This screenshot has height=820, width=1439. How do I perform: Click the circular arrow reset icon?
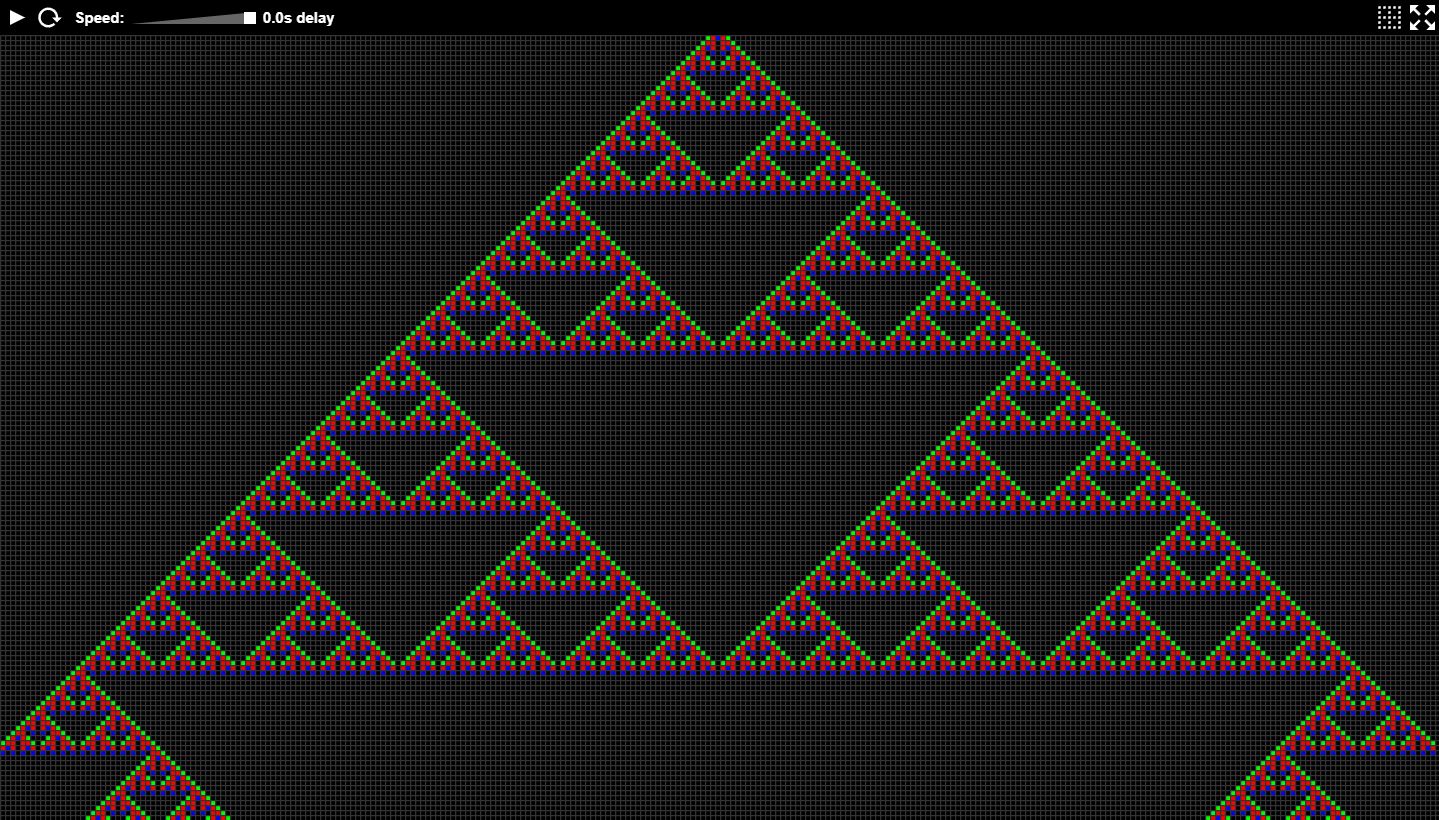point(49,17)
